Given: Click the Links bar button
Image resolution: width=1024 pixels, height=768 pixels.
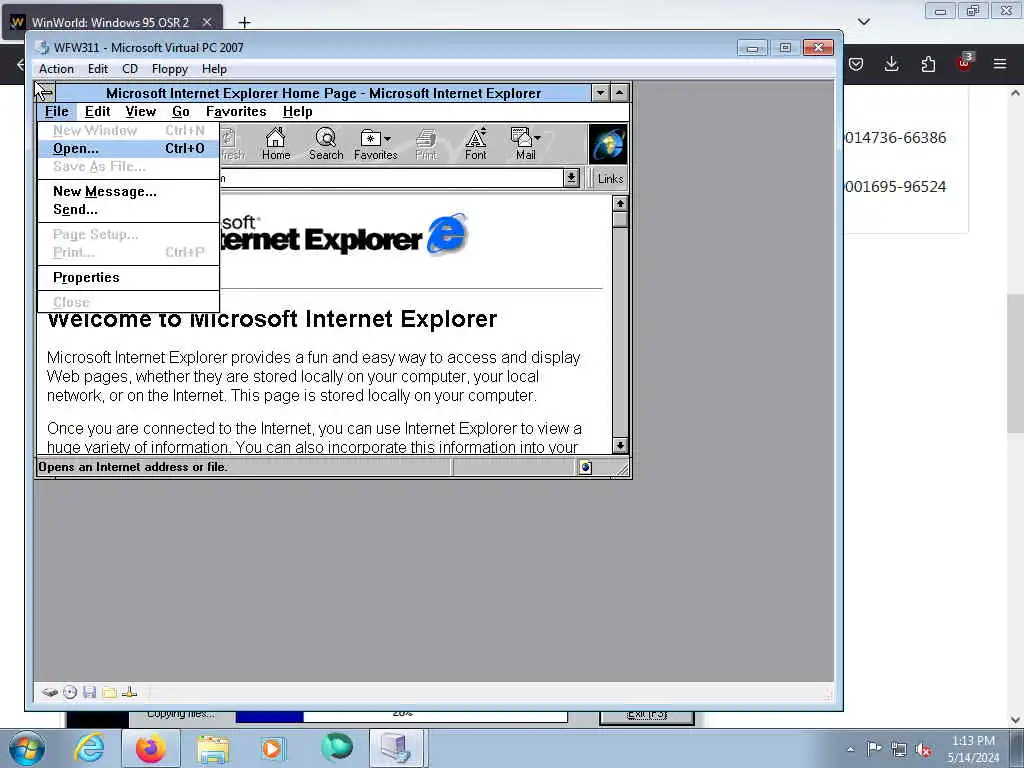Looking at the screenshot, I should [610, 178].
